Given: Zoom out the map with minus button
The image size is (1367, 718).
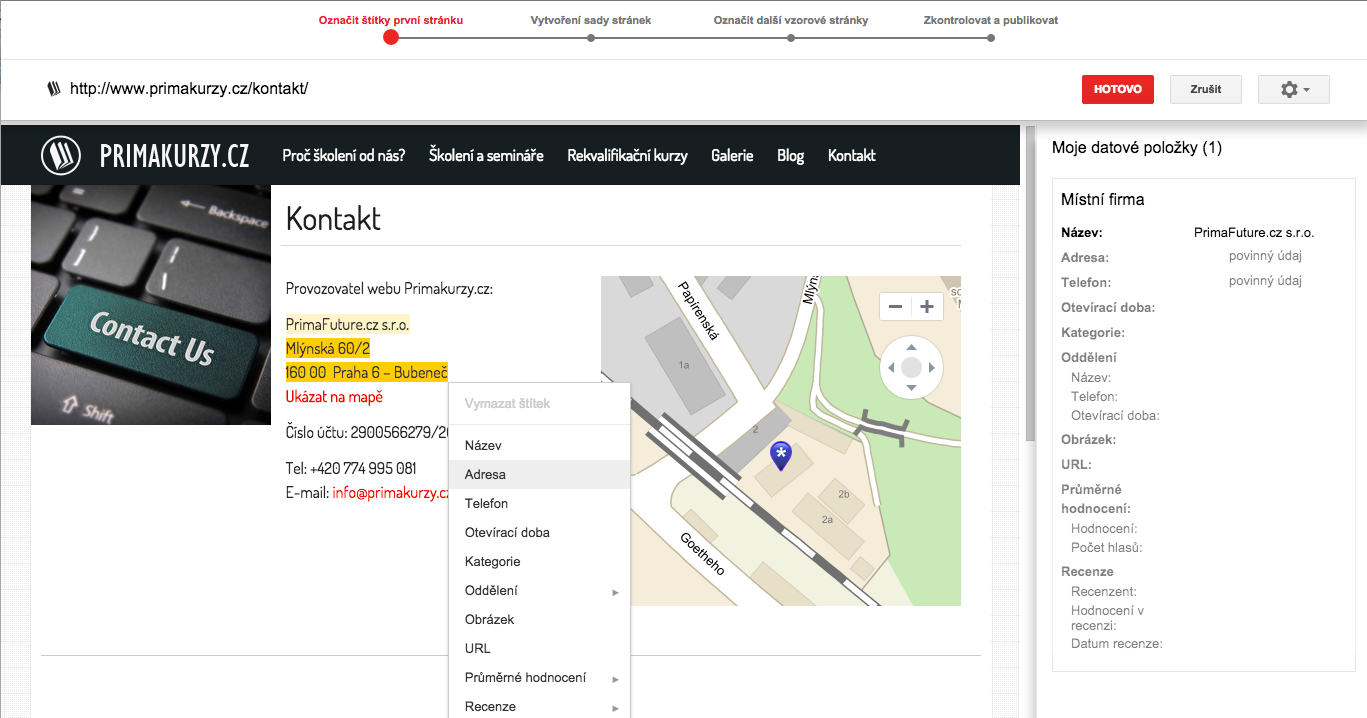Looking at the screenshot, I should (896, 307).
